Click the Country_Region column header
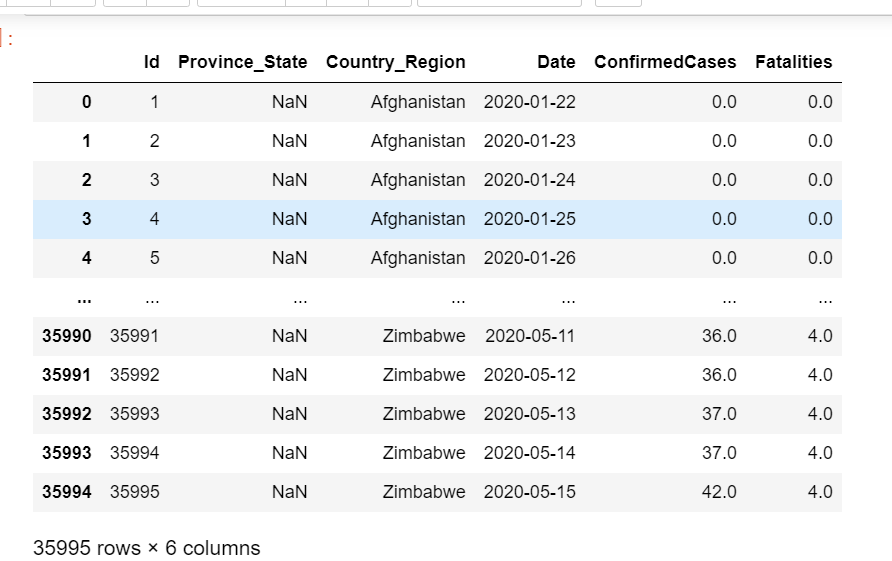The image size is (892, 561). (x=395, y=62)
